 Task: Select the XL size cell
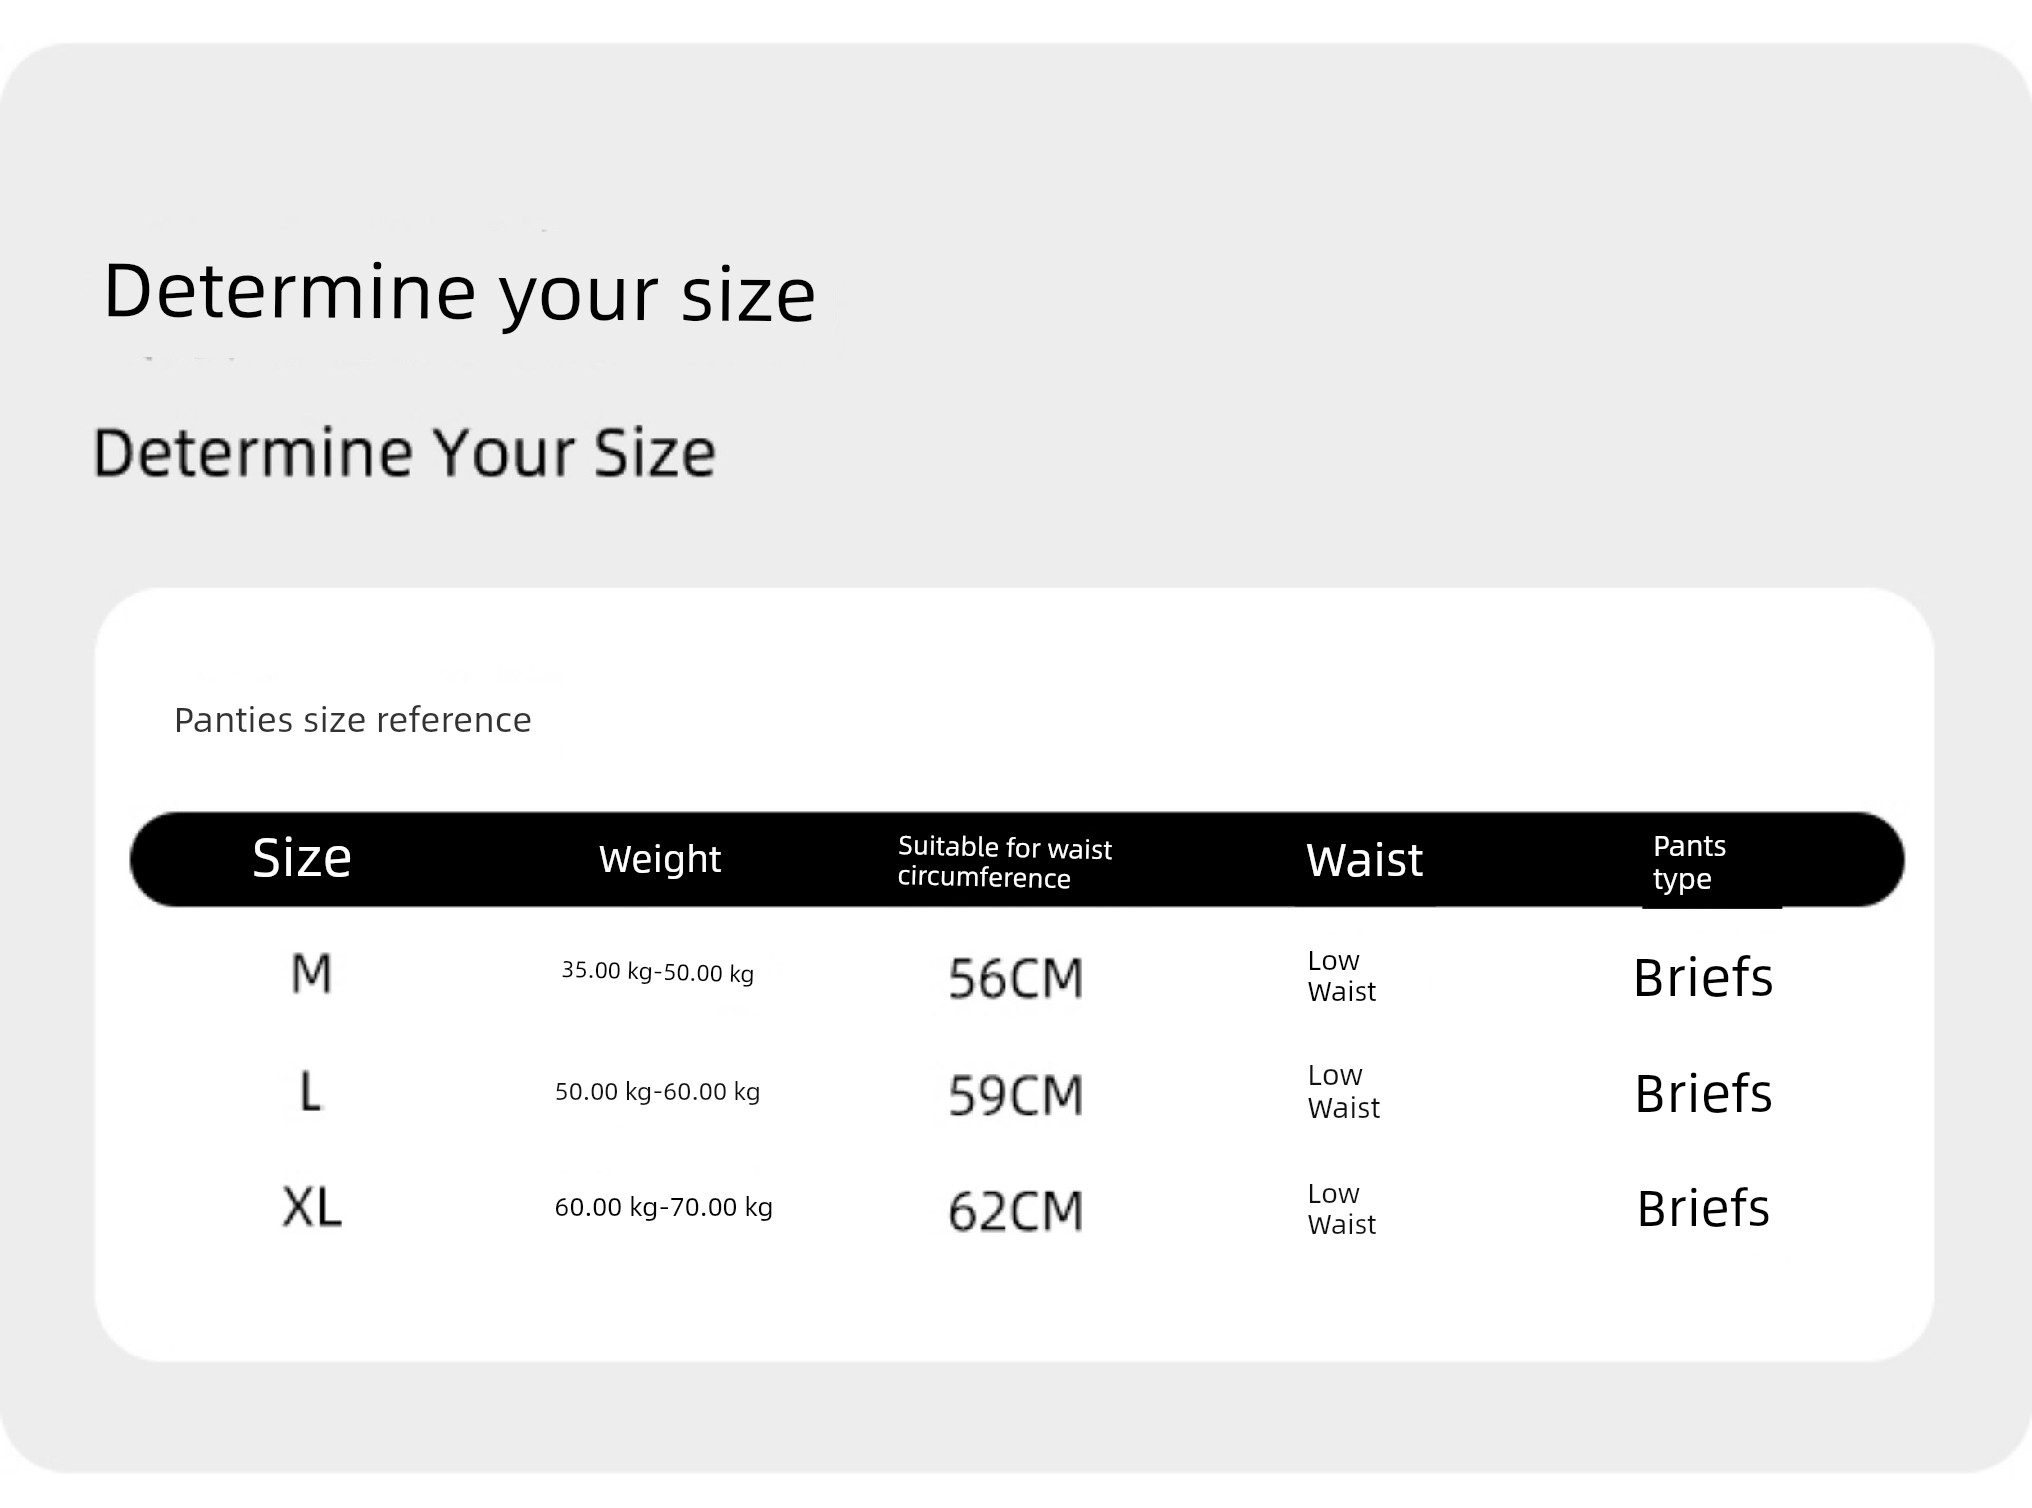[311, 1207]
